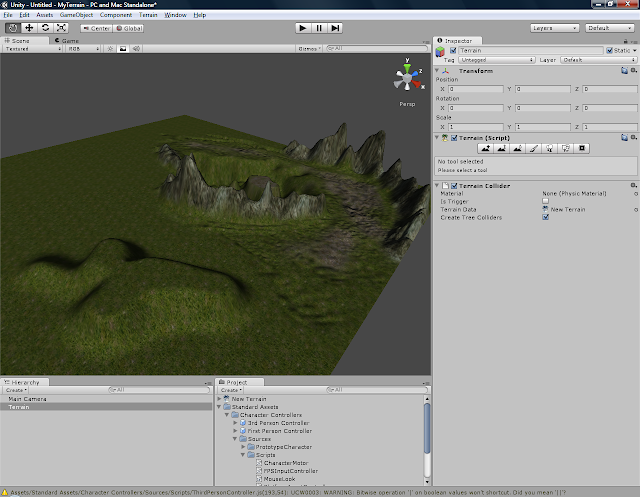This screenshot has width=640, height=497.
Task: Open the GameObject menu
Action: (x=76, y=15)
